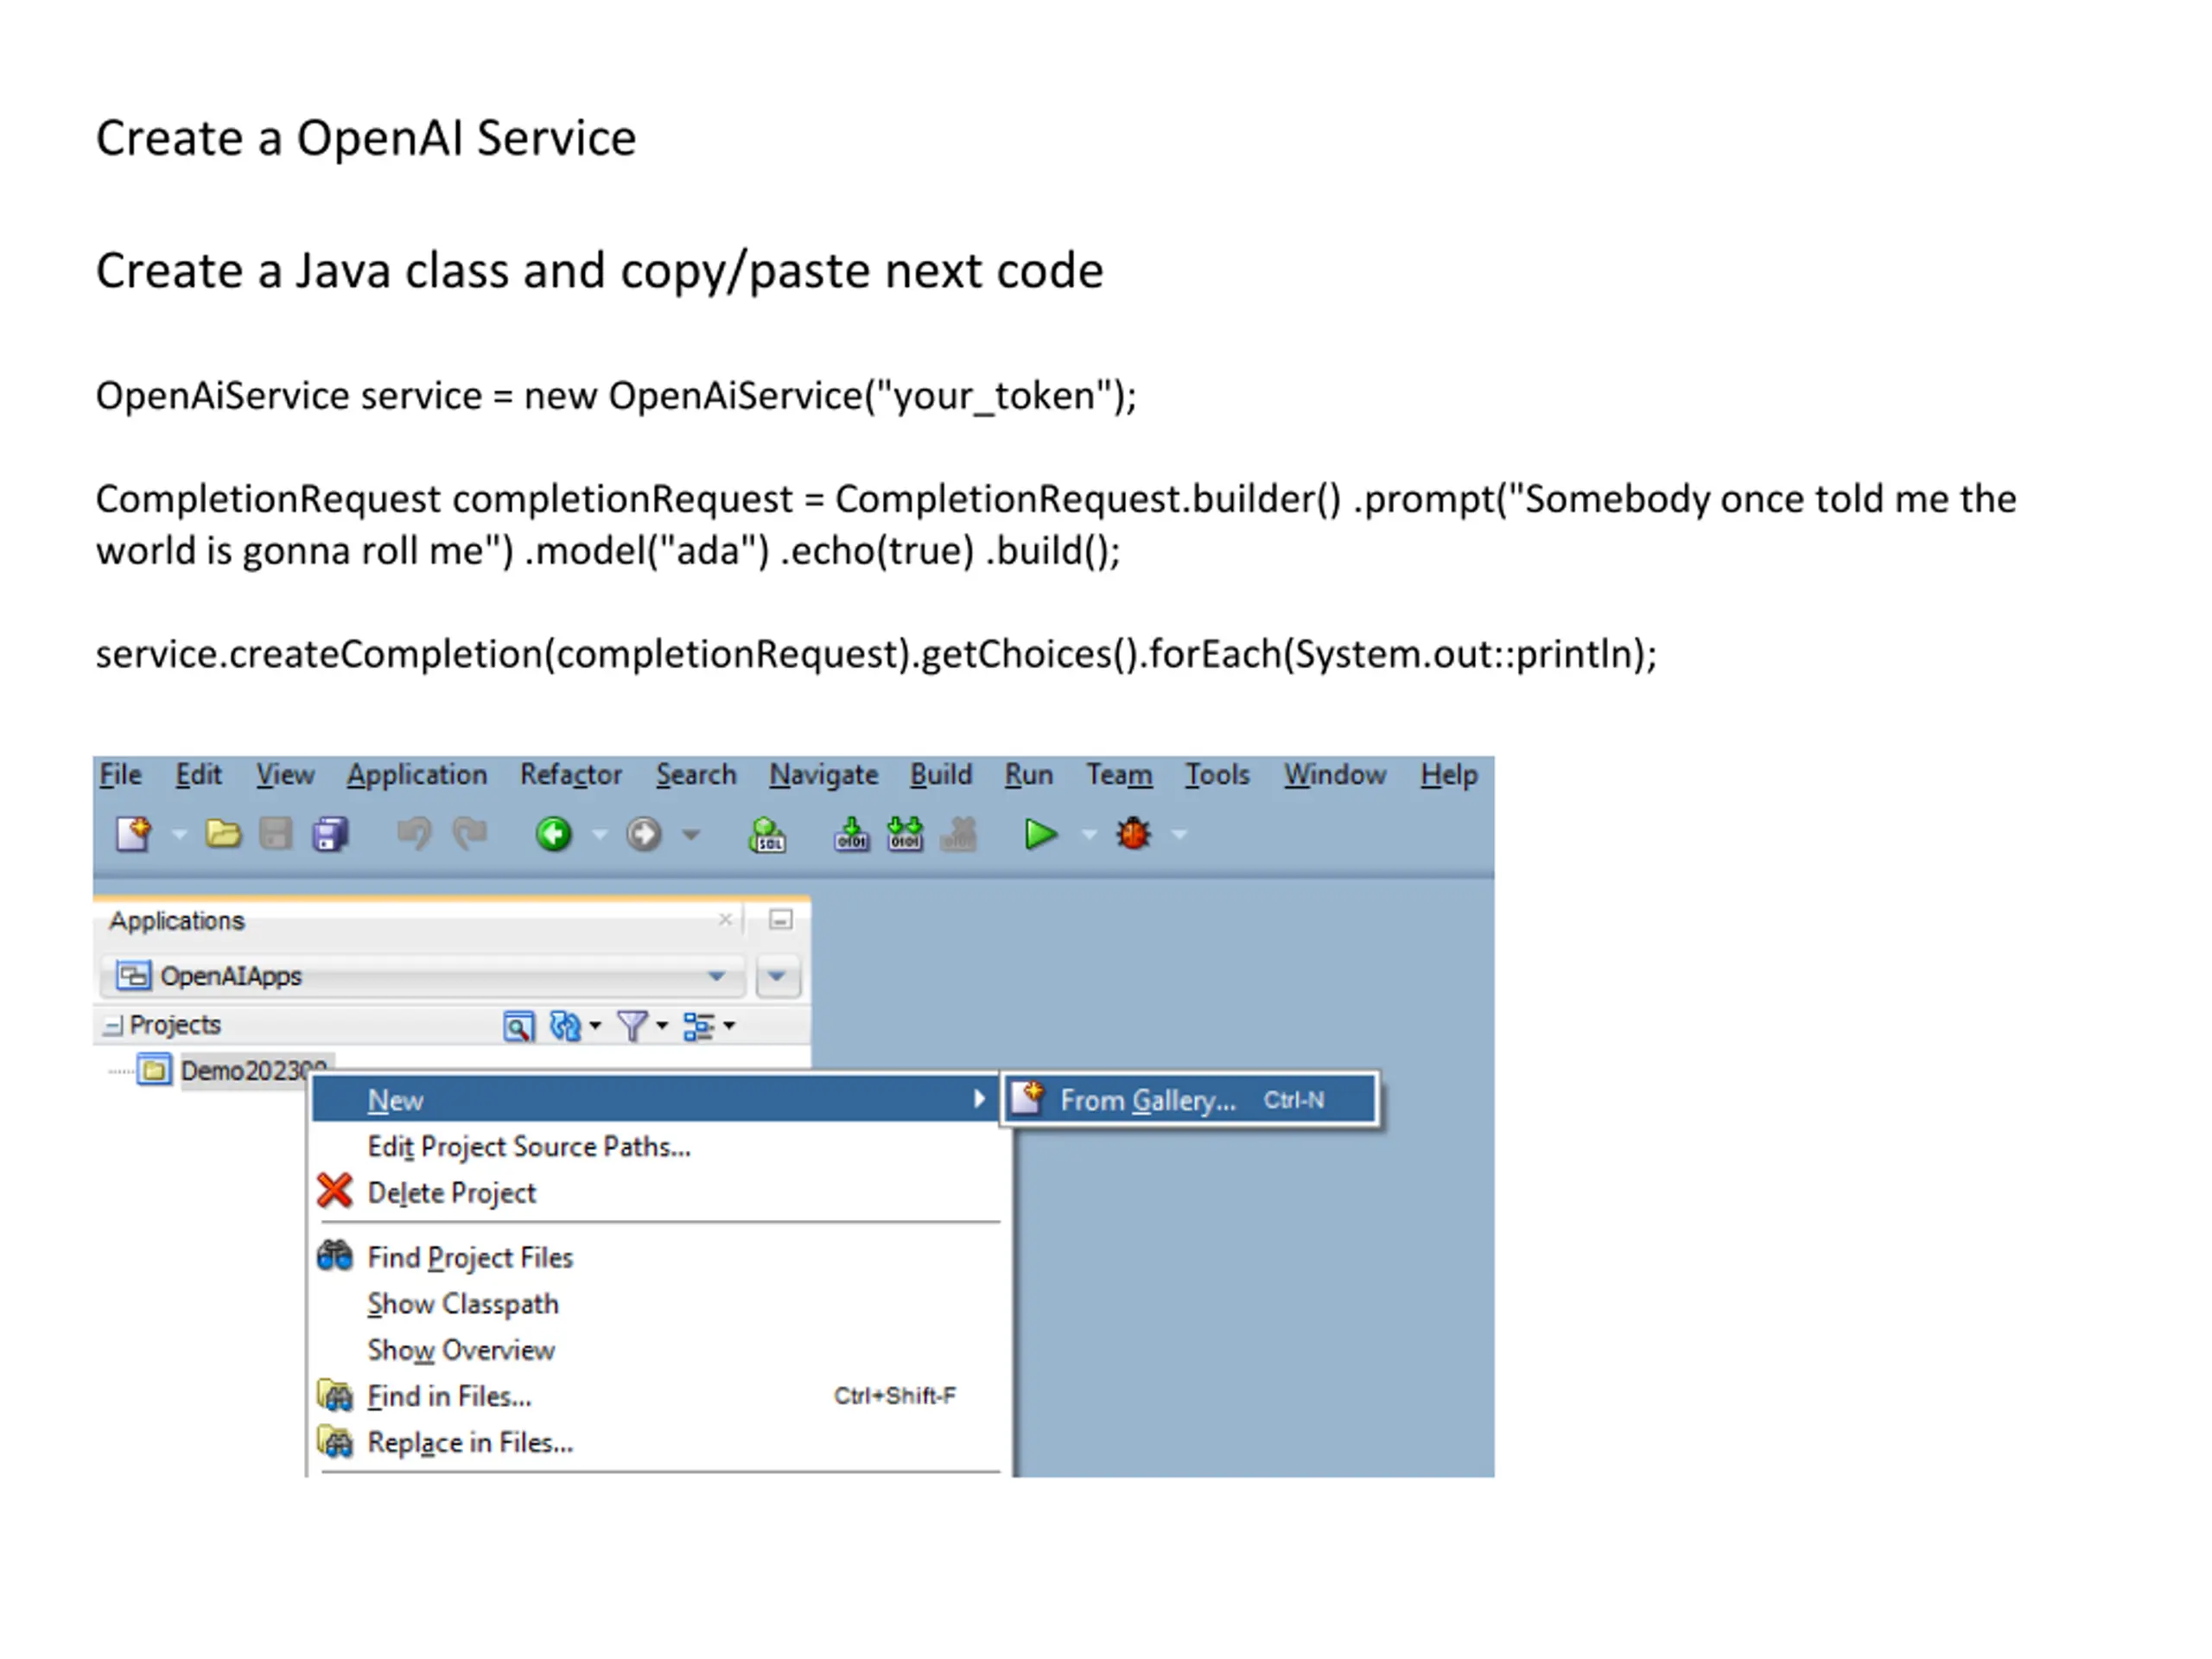
Task: Open the Refactor menu
Action: (x=570, y=775)
